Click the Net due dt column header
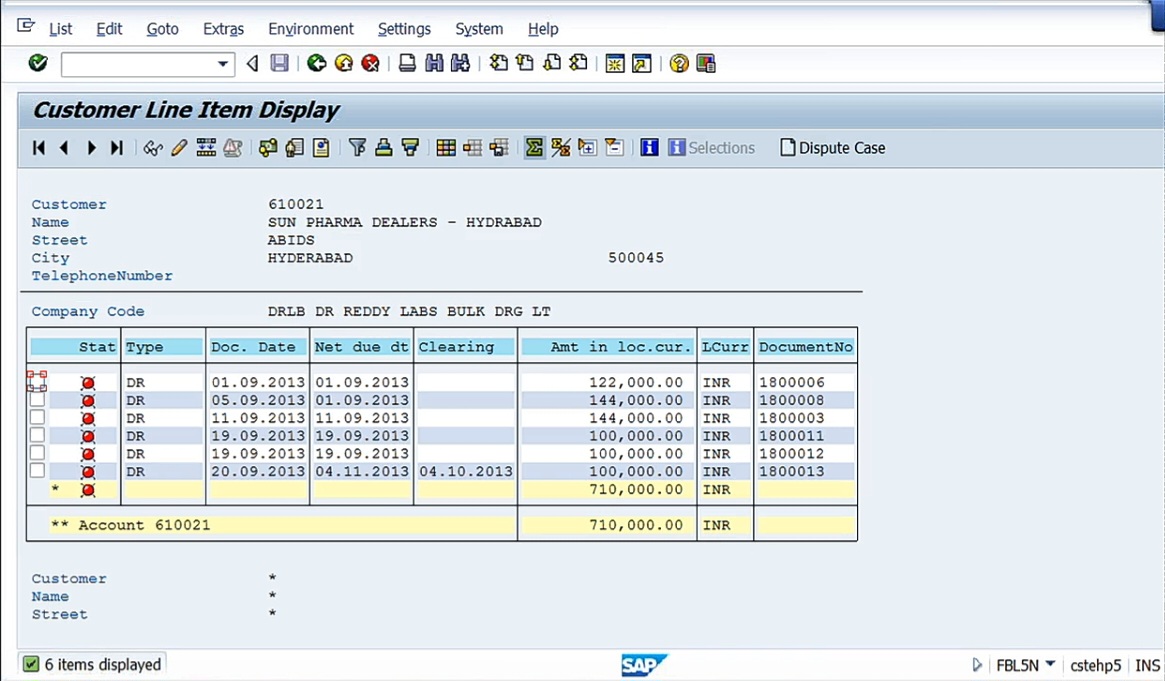Viewport: 1165px width, 681px height. click(x=362, y=347)
